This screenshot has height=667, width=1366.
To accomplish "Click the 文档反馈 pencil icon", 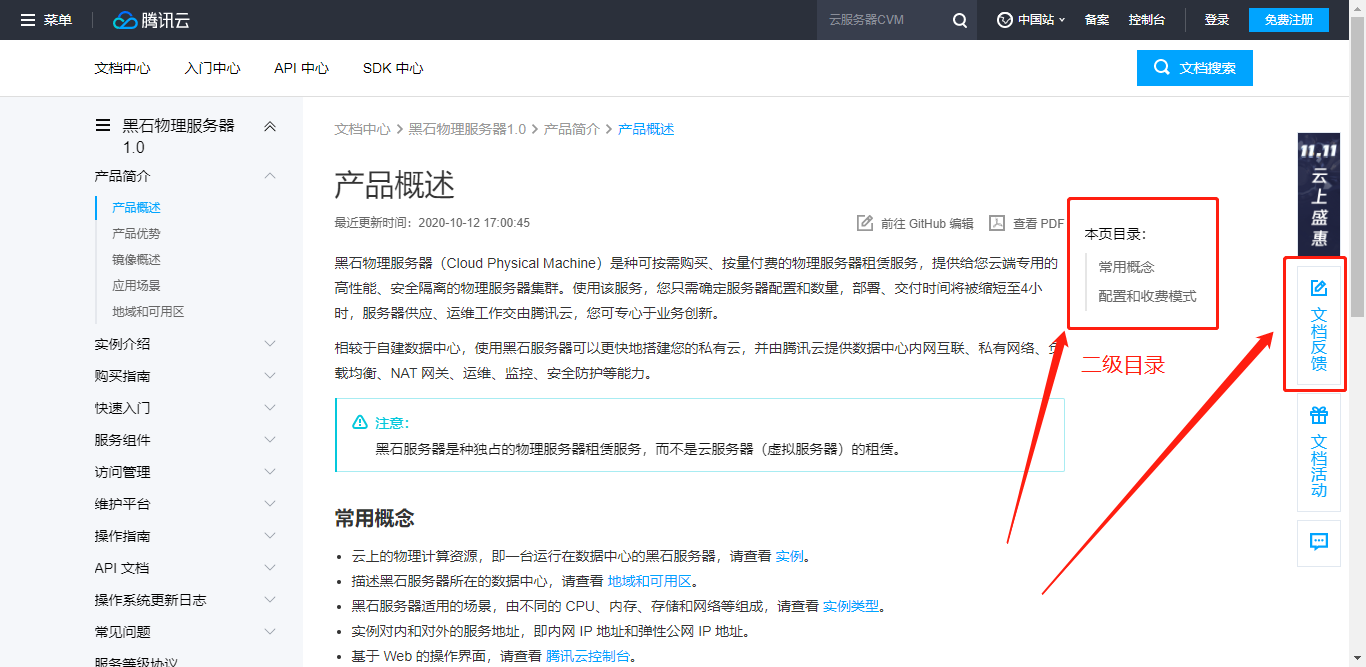I will (1319, 288).
